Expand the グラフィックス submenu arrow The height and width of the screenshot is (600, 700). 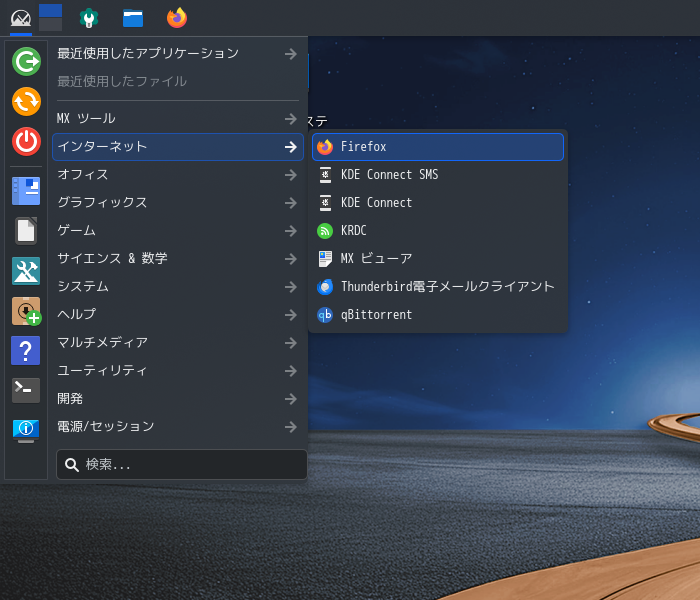(x=291, y=203)
